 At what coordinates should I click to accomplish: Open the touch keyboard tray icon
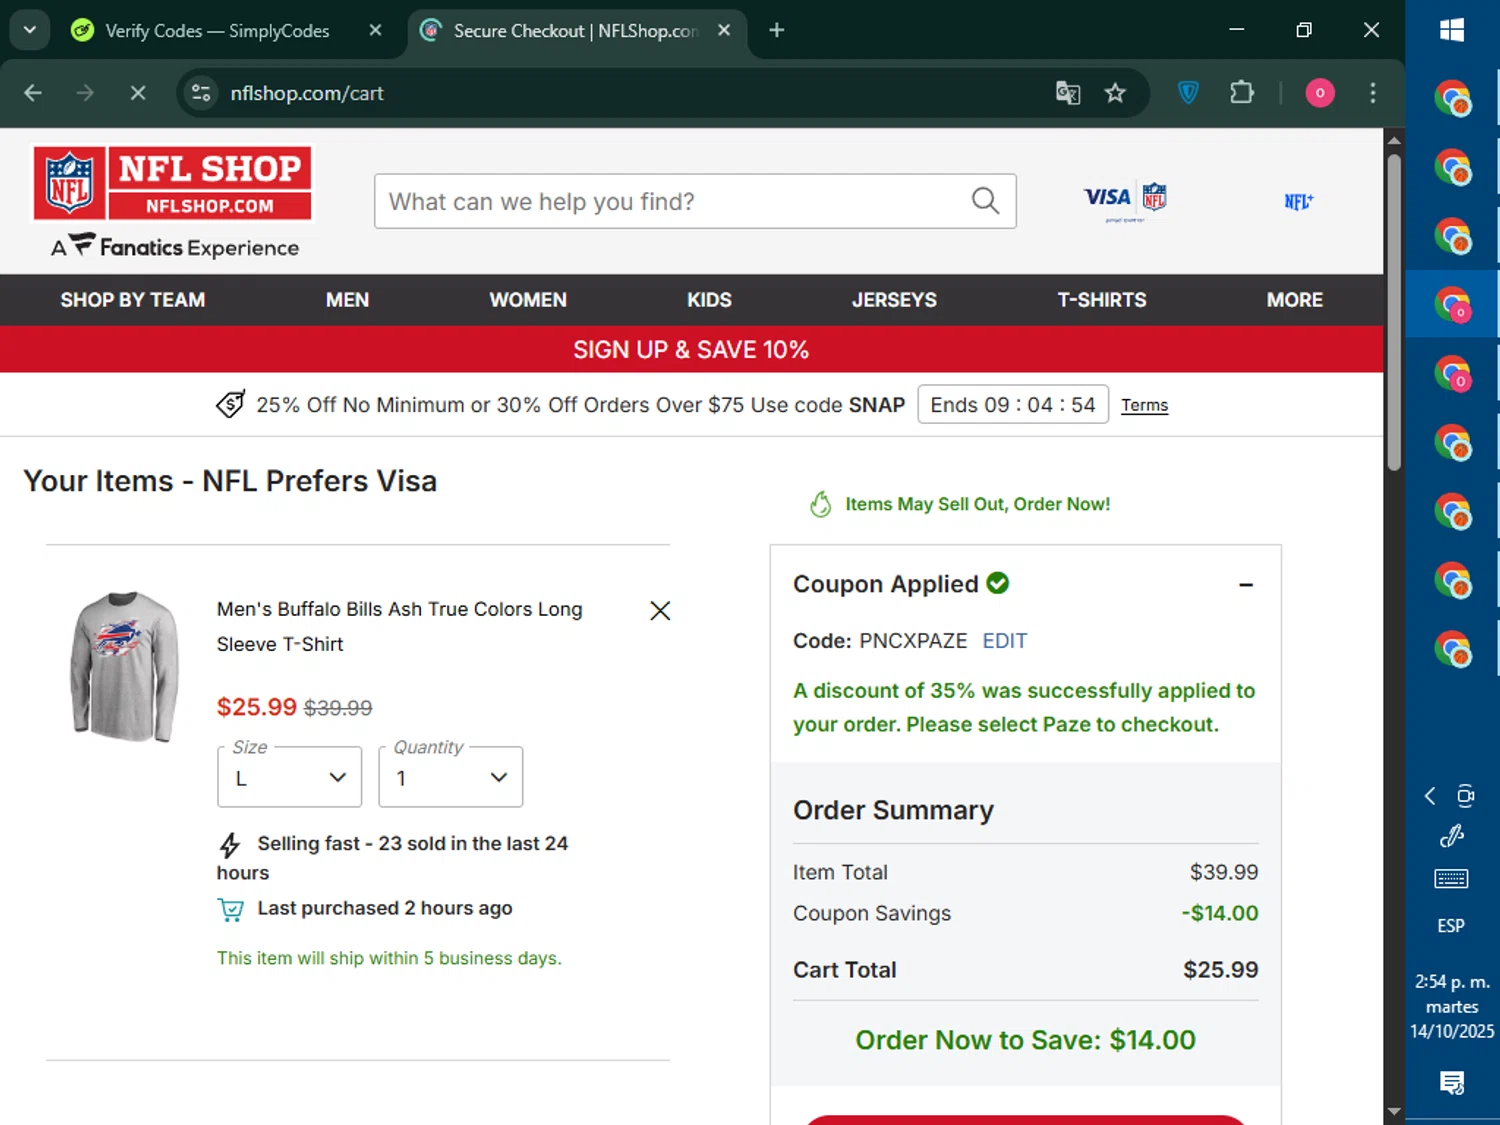(1451, 879)
